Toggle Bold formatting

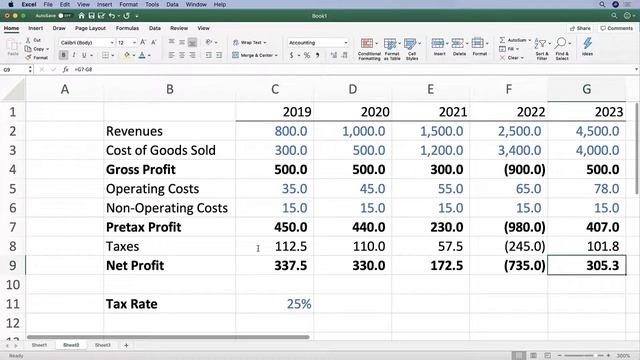[63, 55]
